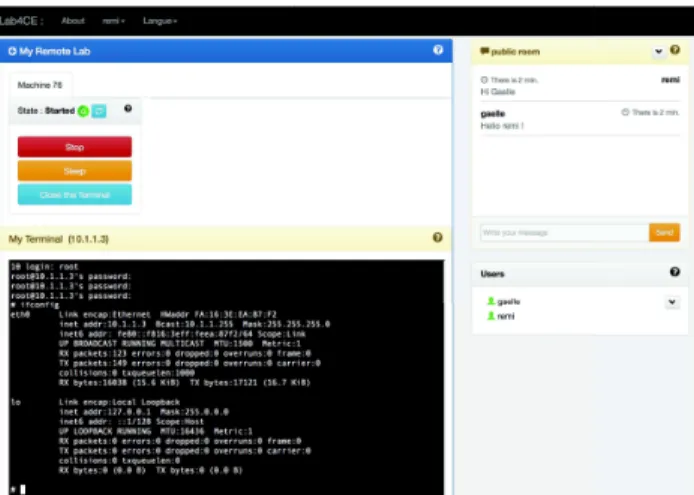Click 'My Remote Lab' panel title
This screenshot has height=495, width=694.
pos(54,51)
